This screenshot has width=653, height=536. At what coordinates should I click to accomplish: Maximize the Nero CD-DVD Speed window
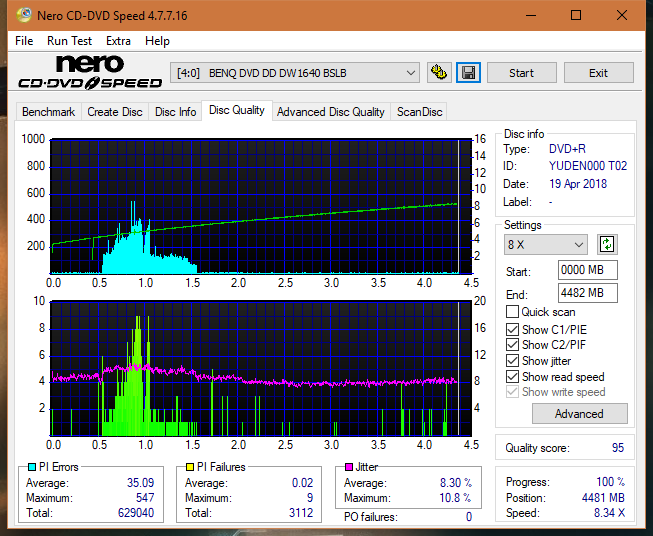576,15
